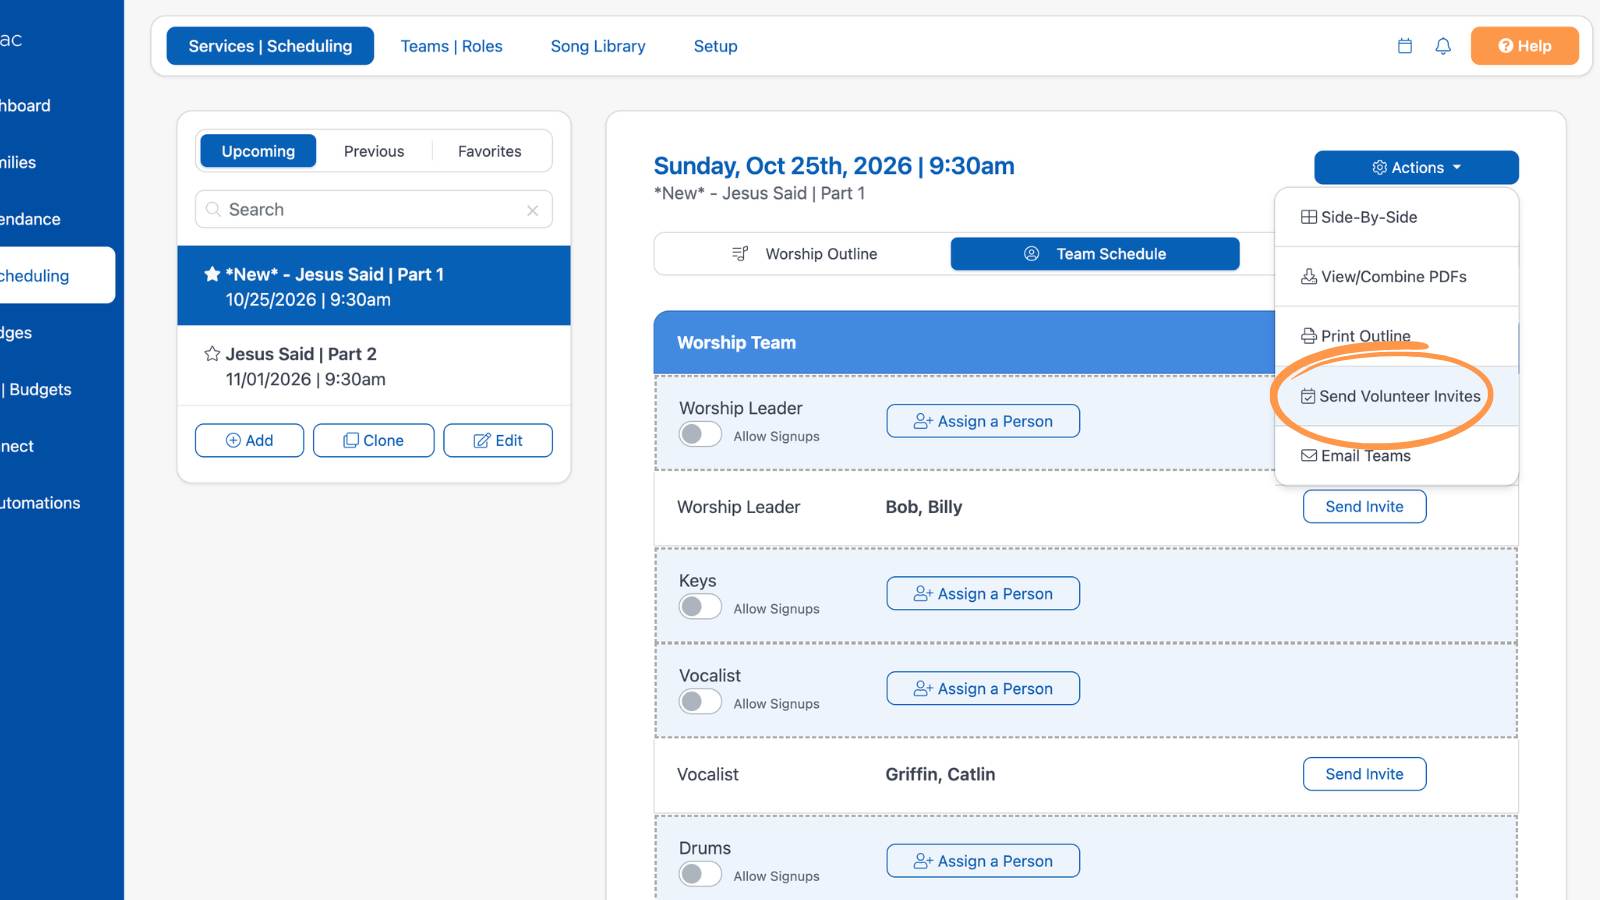Image resolution: width=1600 pixels, height=900 pixels.
Task: Open notifications bell icon
Action: pos(1443,46)
